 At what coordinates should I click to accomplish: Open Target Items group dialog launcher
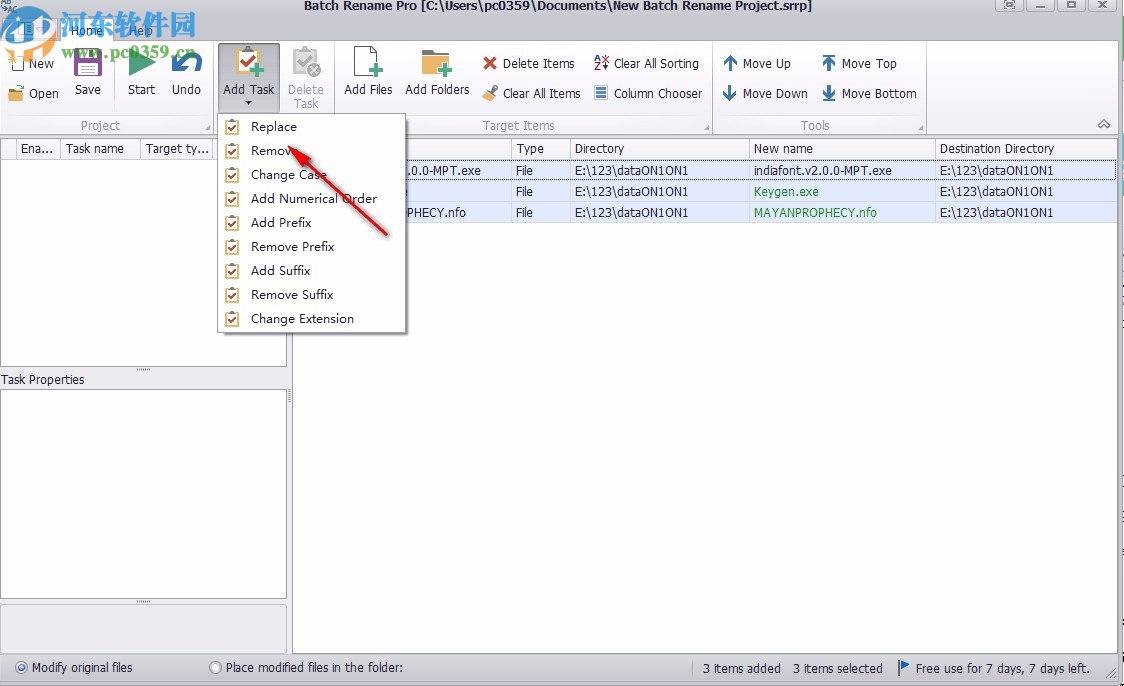[706, 128]
